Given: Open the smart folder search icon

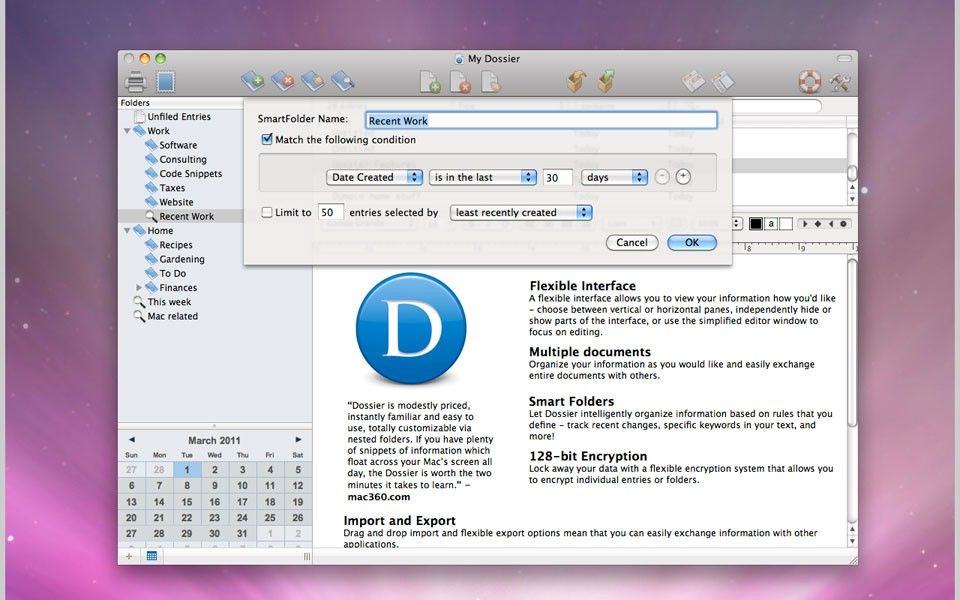Looking at the screenshot, I should 343,81.
